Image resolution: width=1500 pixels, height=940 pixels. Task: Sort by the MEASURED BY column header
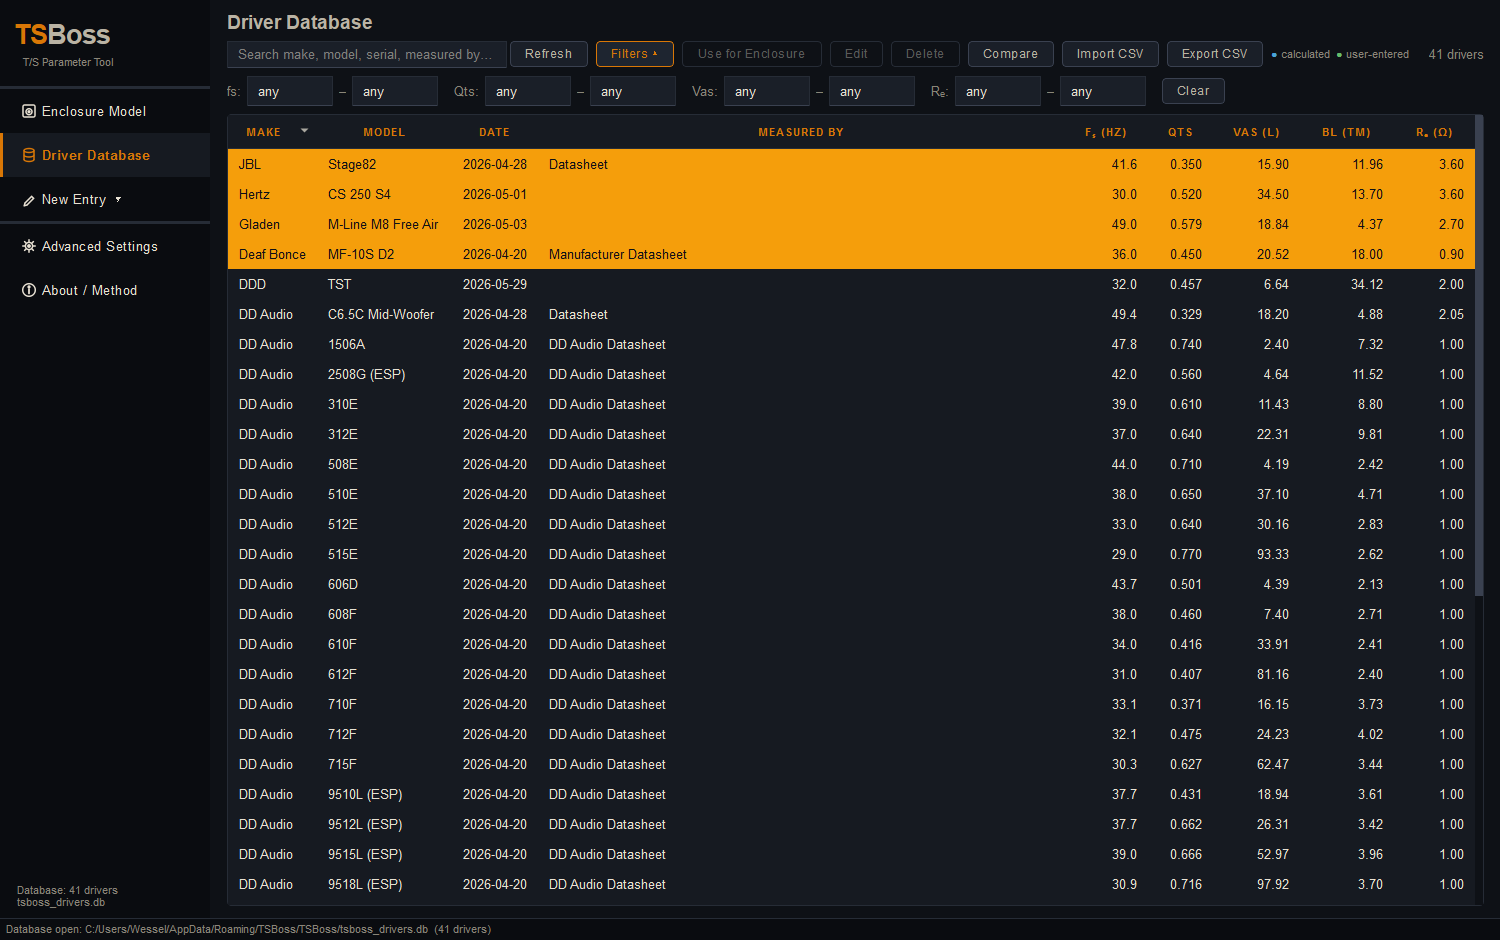tap(801, 132)
